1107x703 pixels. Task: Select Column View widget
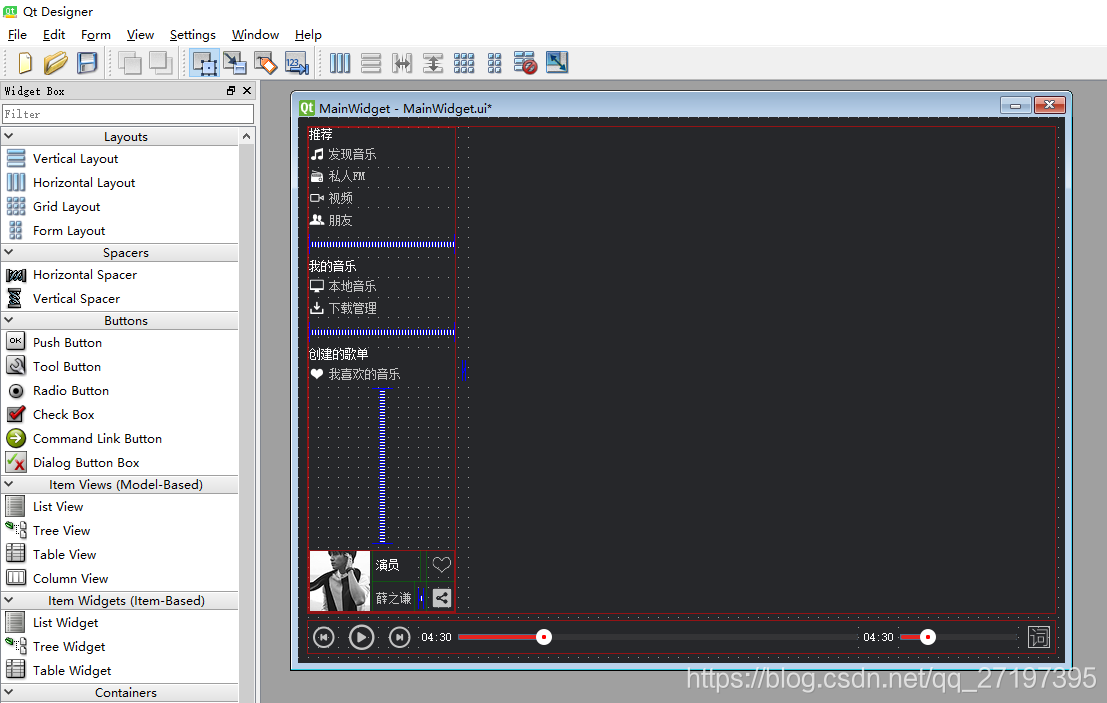71,578
